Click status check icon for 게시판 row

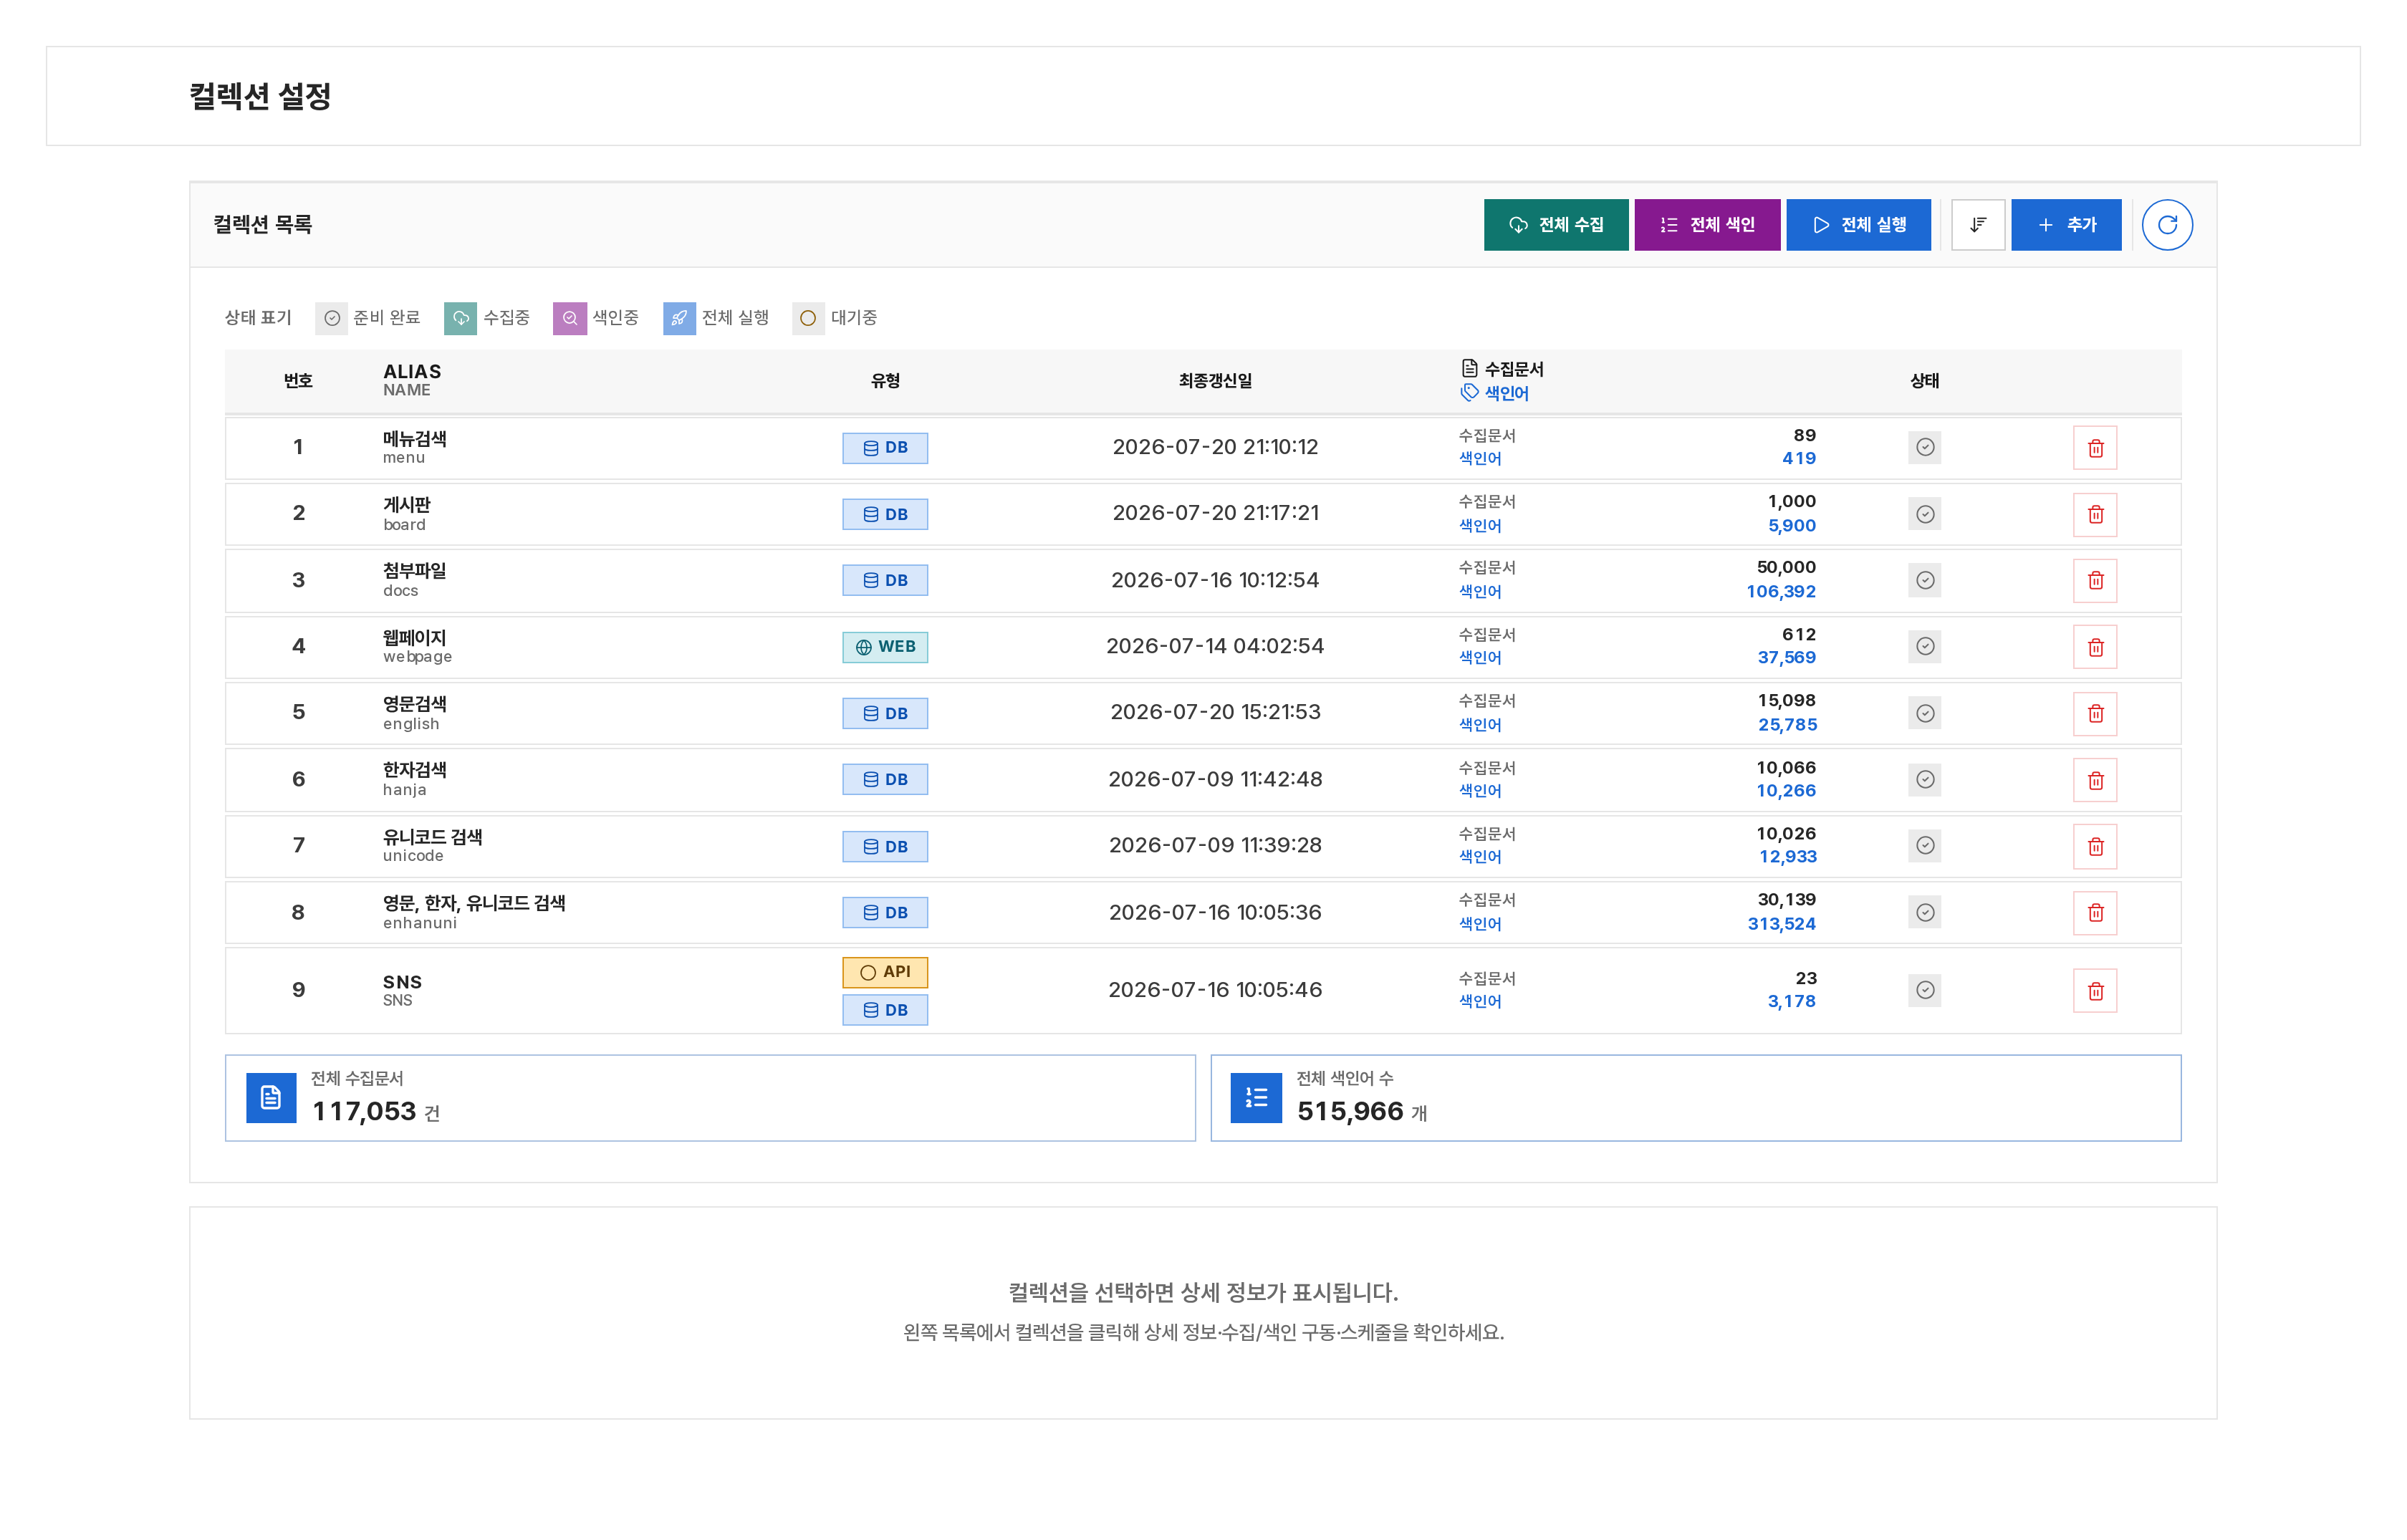(1924, 514)
